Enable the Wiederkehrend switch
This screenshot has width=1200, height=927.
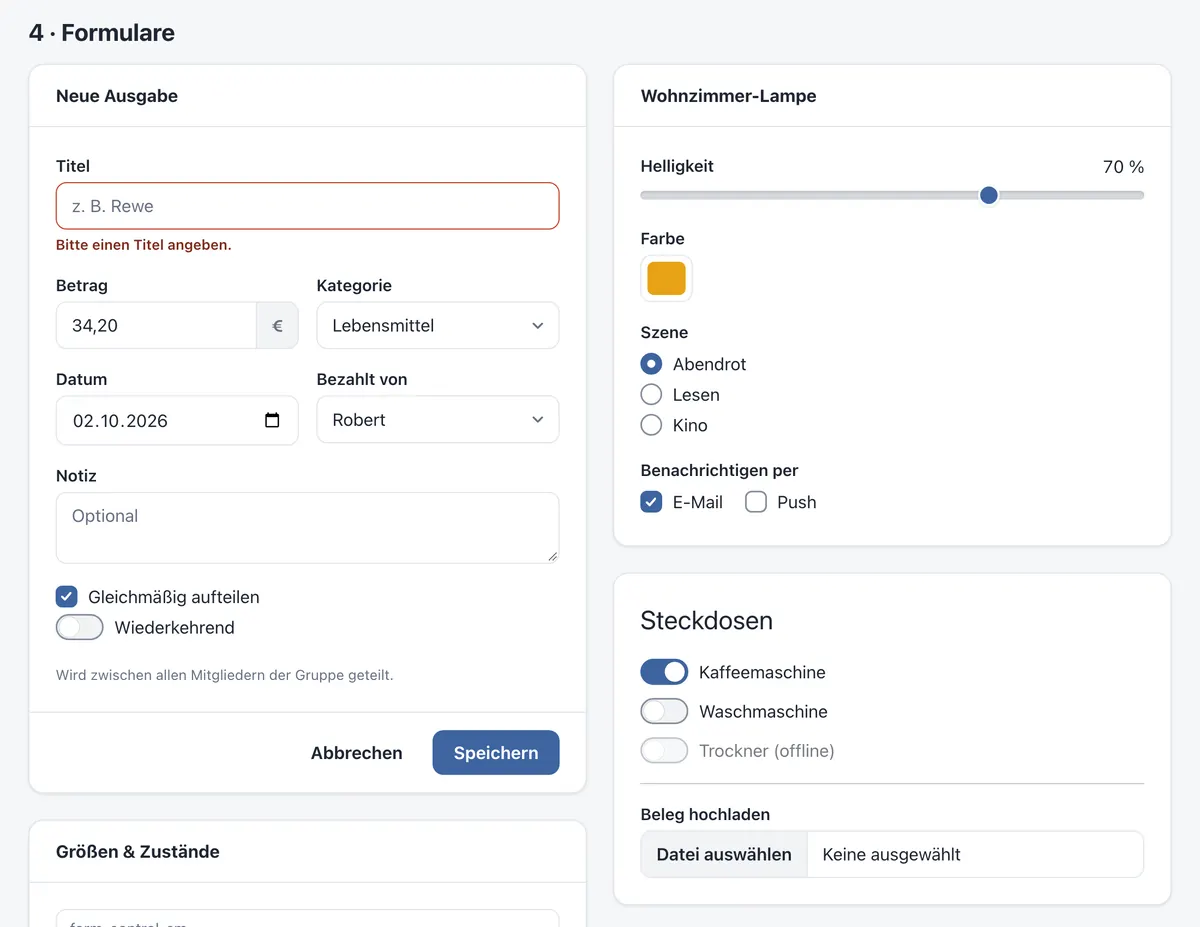(80, 627)
